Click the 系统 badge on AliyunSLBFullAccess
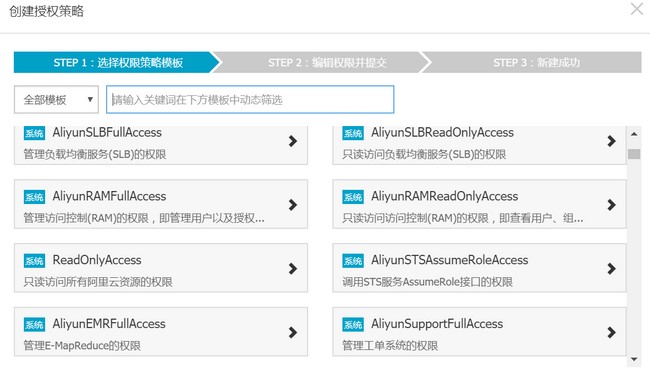650x372 pixels. 34,133
